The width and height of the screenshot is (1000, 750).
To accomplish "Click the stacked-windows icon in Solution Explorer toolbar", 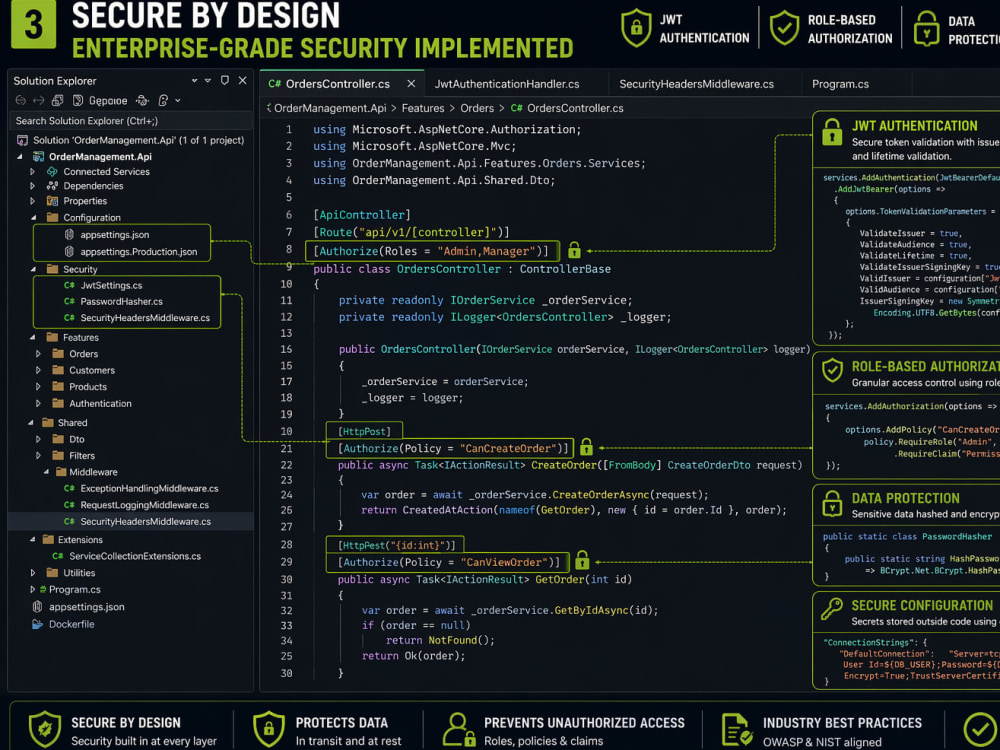I will point(57,100).
